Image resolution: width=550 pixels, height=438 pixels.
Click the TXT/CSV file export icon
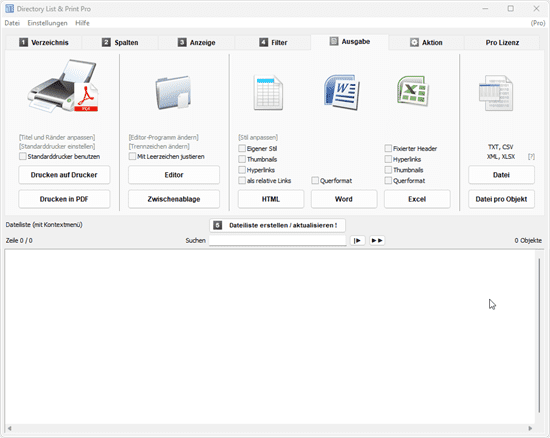(496, 93)
